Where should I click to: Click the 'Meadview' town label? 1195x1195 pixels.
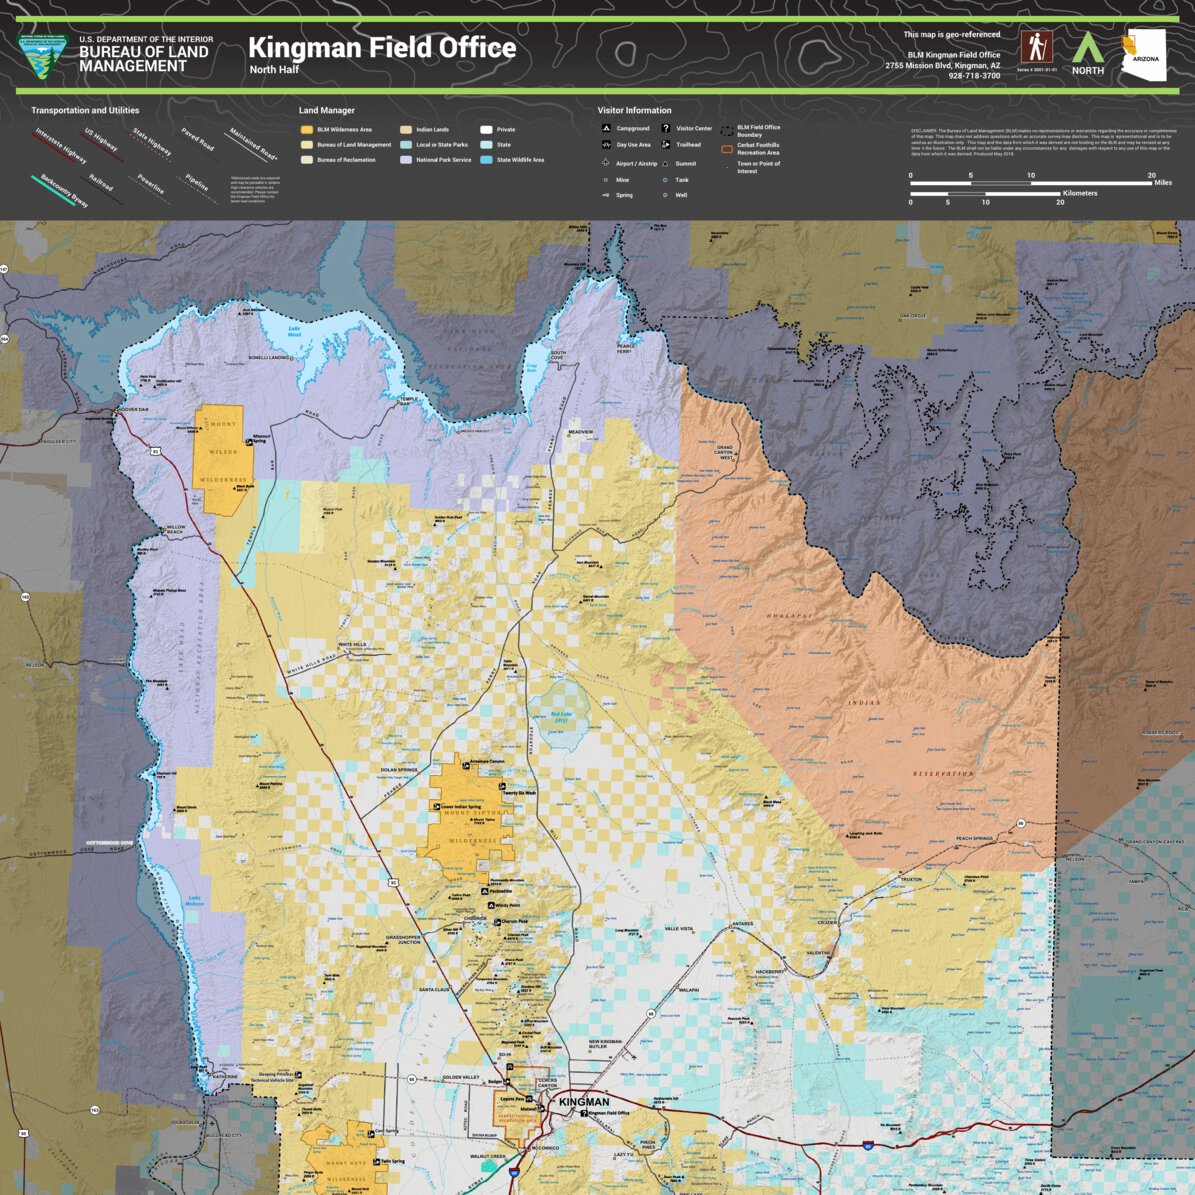[580, 432]
